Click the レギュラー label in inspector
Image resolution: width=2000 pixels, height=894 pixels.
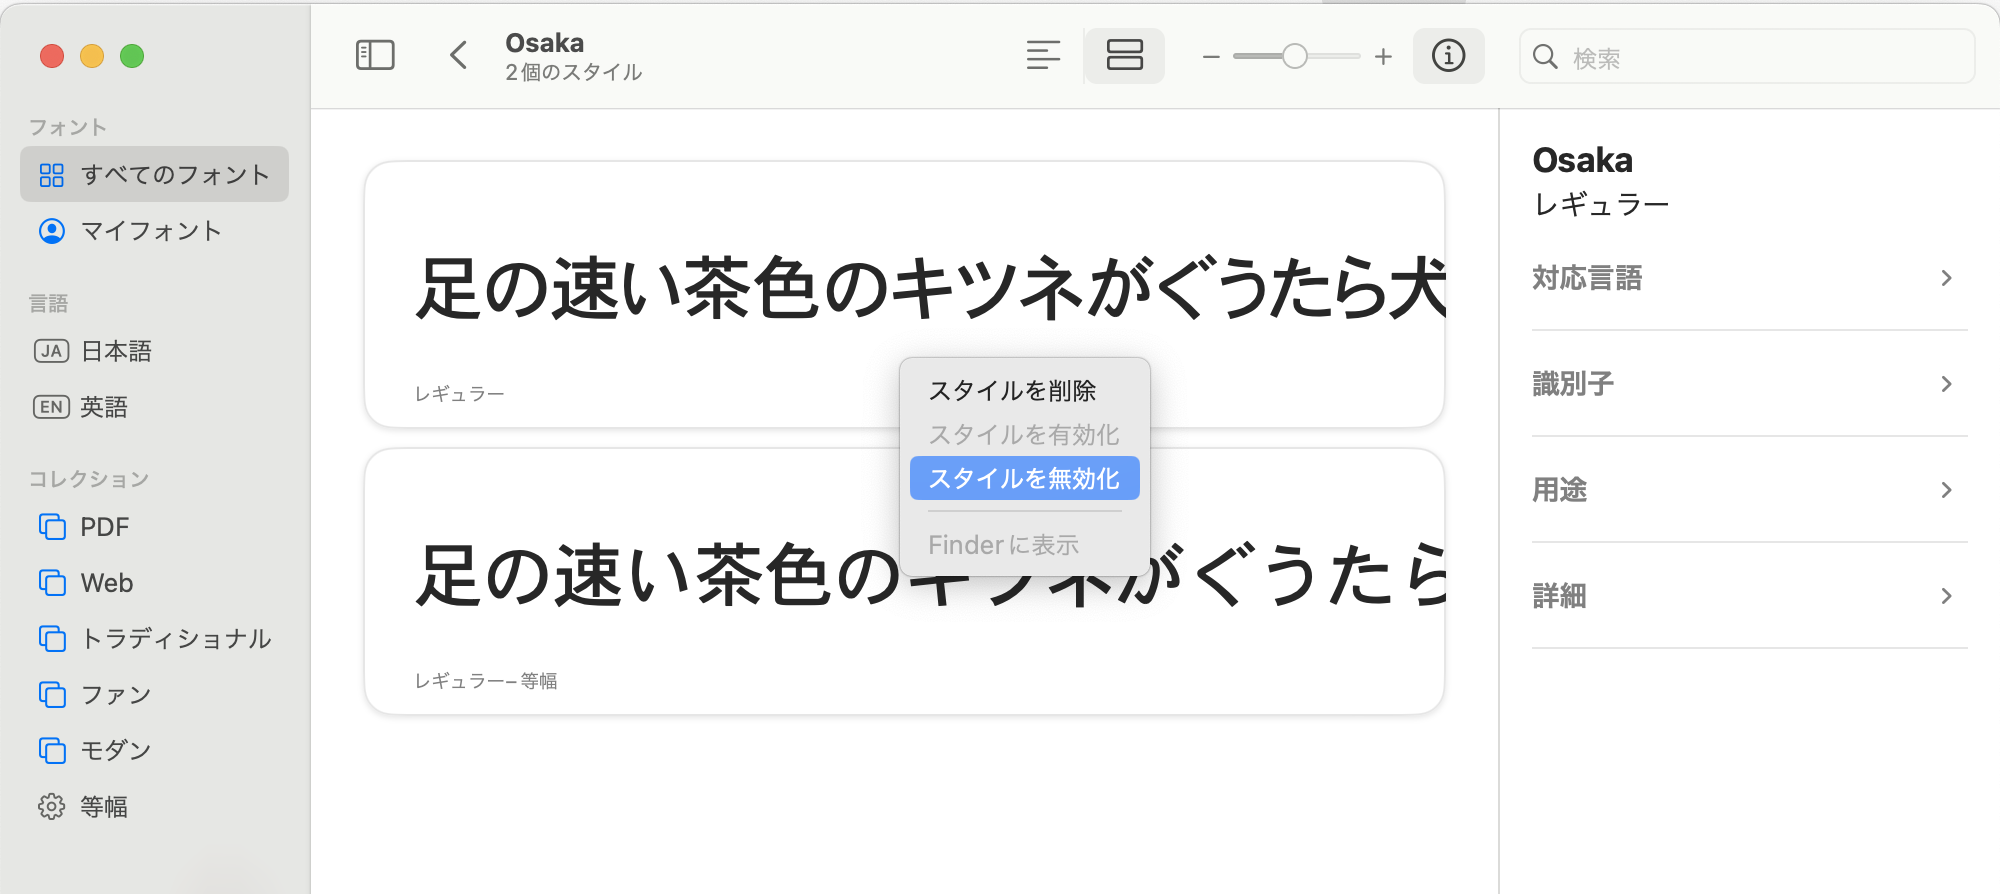[x=1601, y=205]
